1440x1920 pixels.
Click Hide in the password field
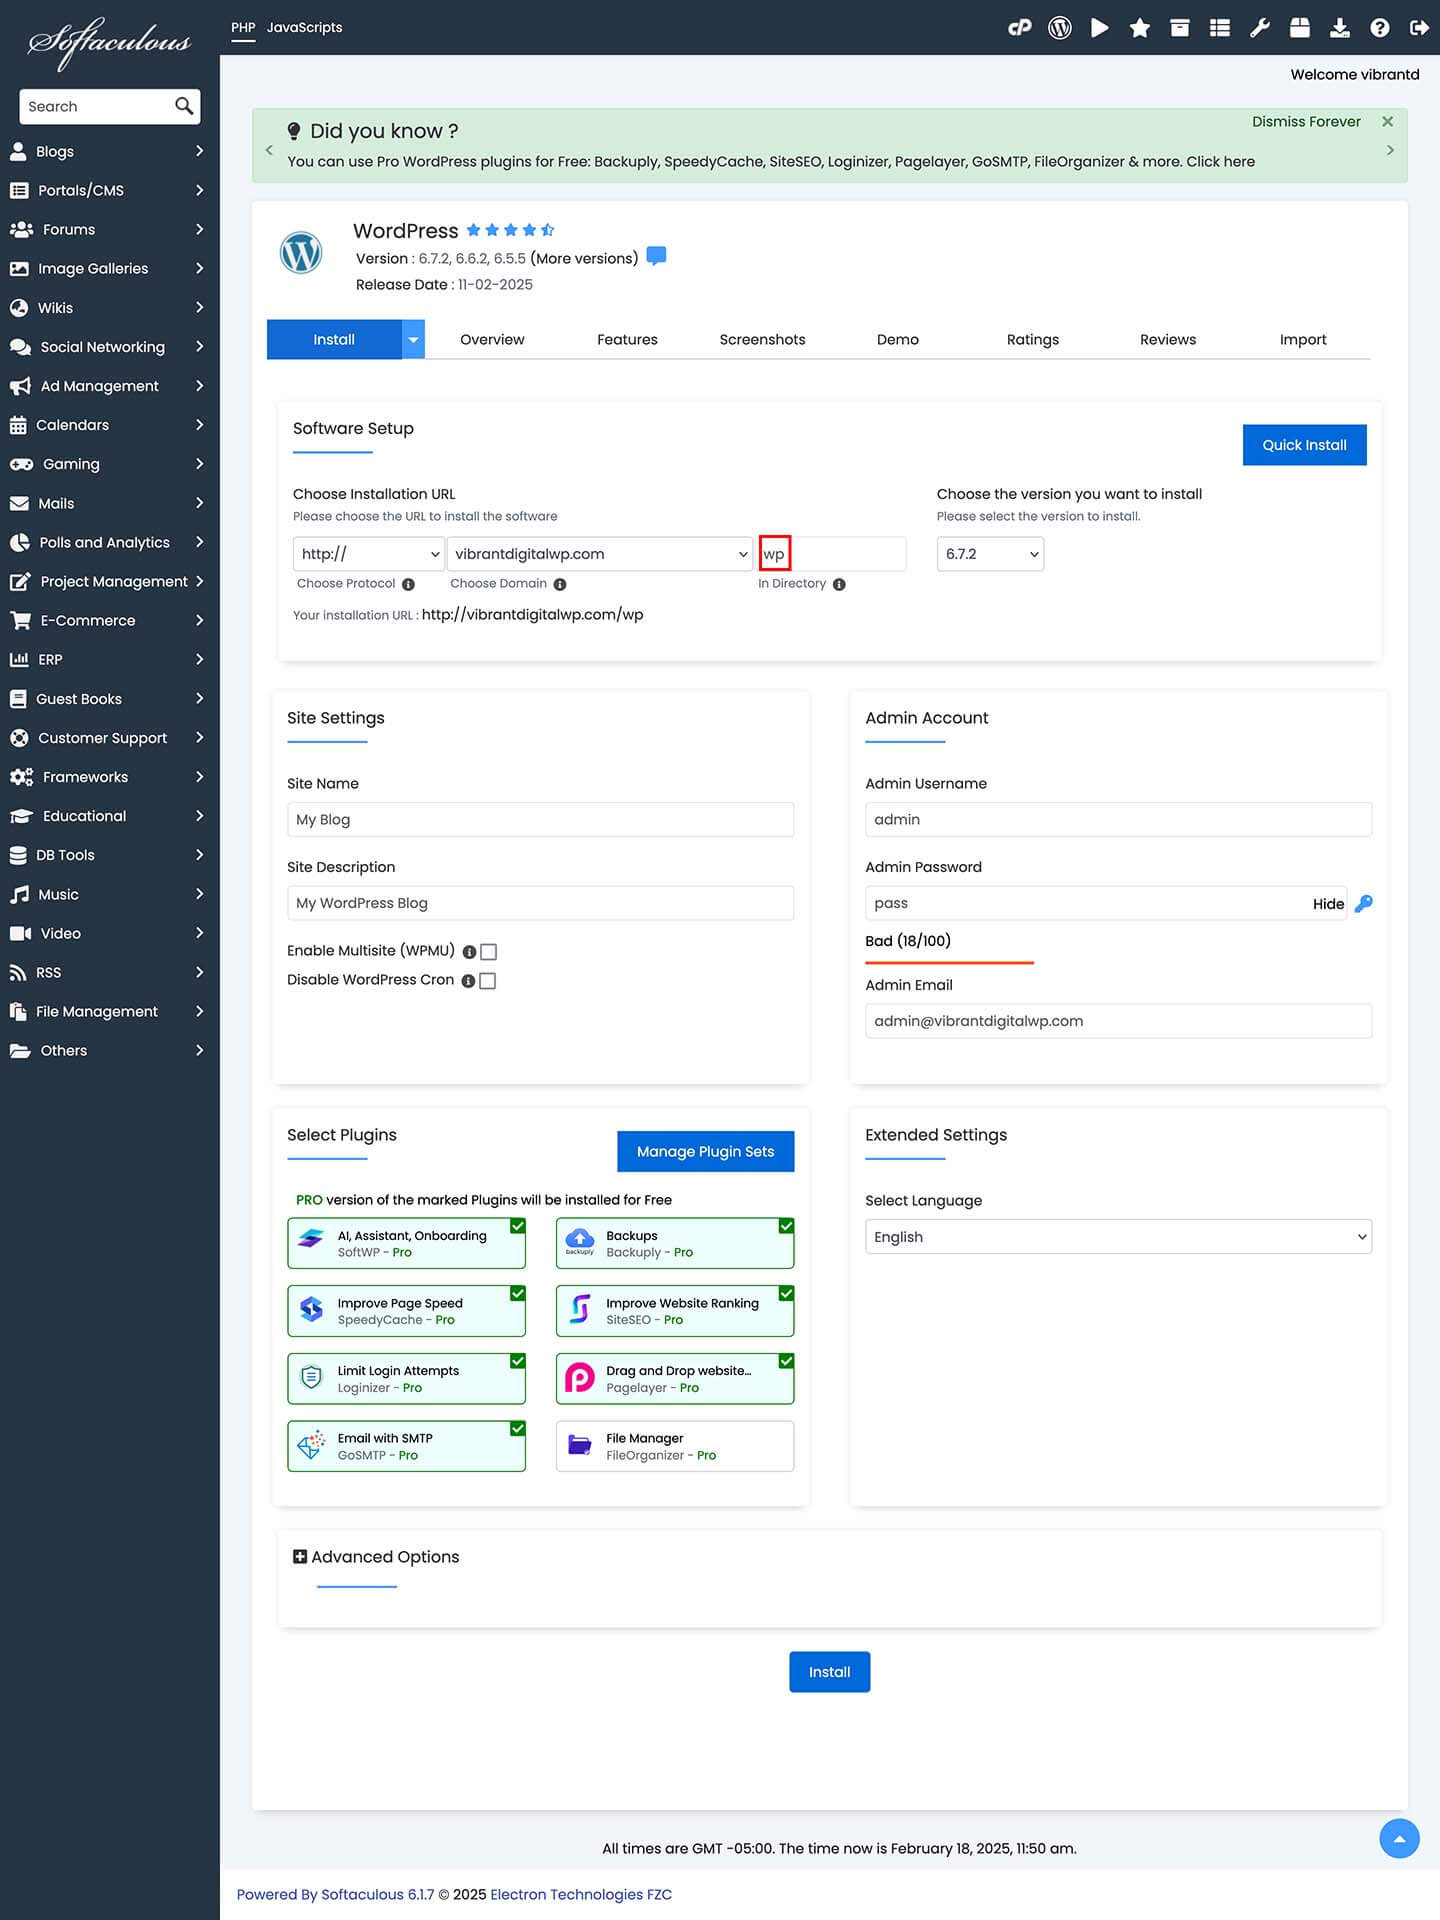coord(1328,904)
